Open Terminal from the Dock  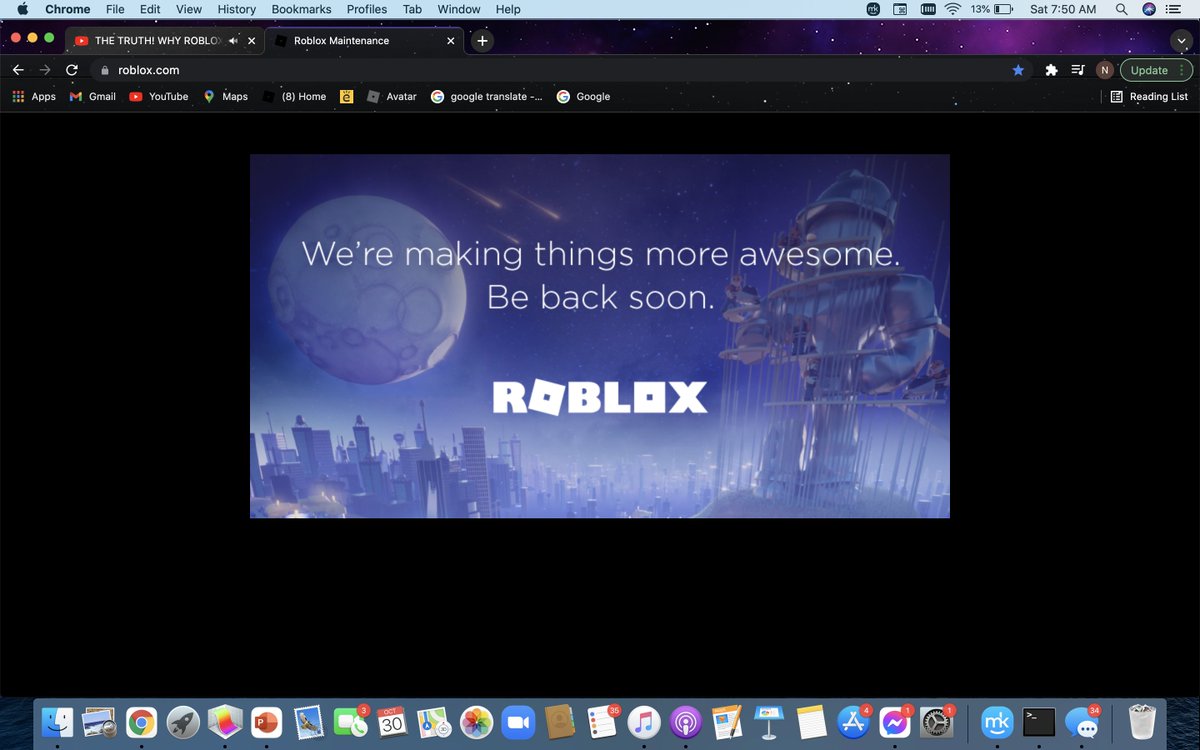[1039, 722]
